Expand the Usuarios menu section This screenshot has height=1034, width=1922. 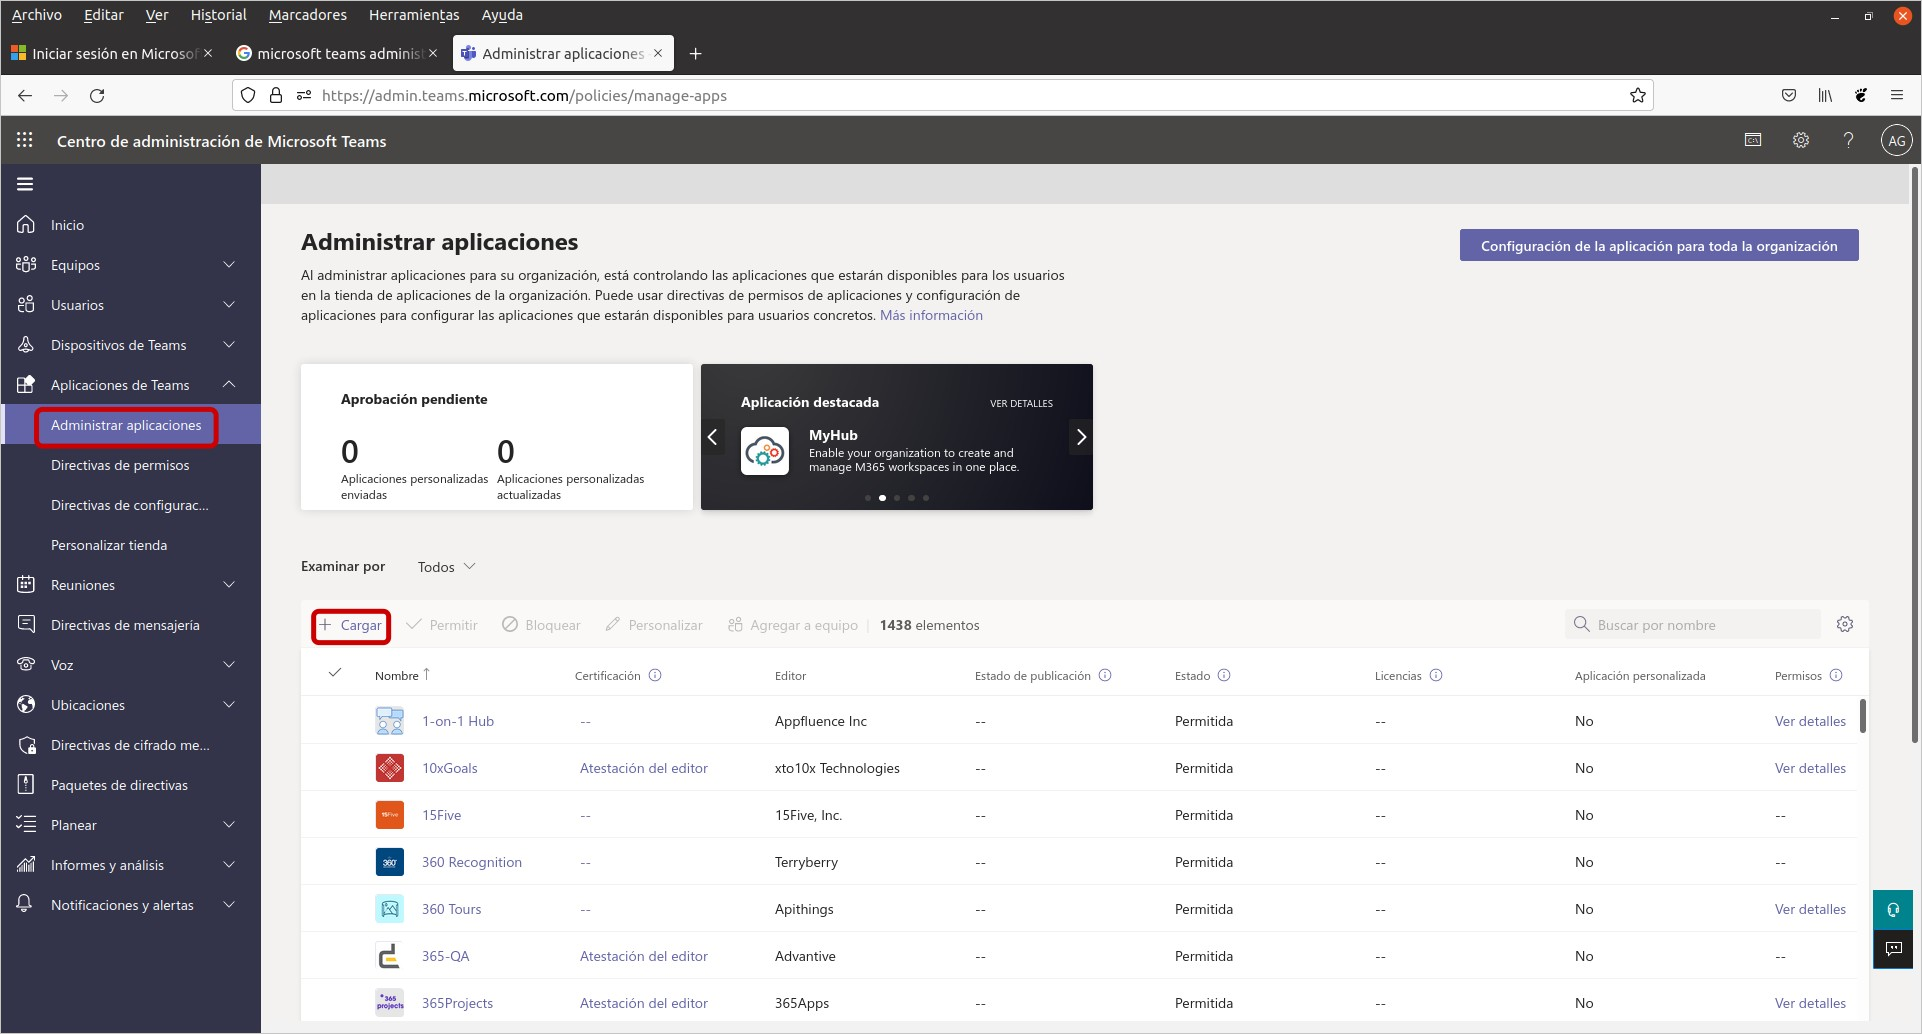point(229,305)
